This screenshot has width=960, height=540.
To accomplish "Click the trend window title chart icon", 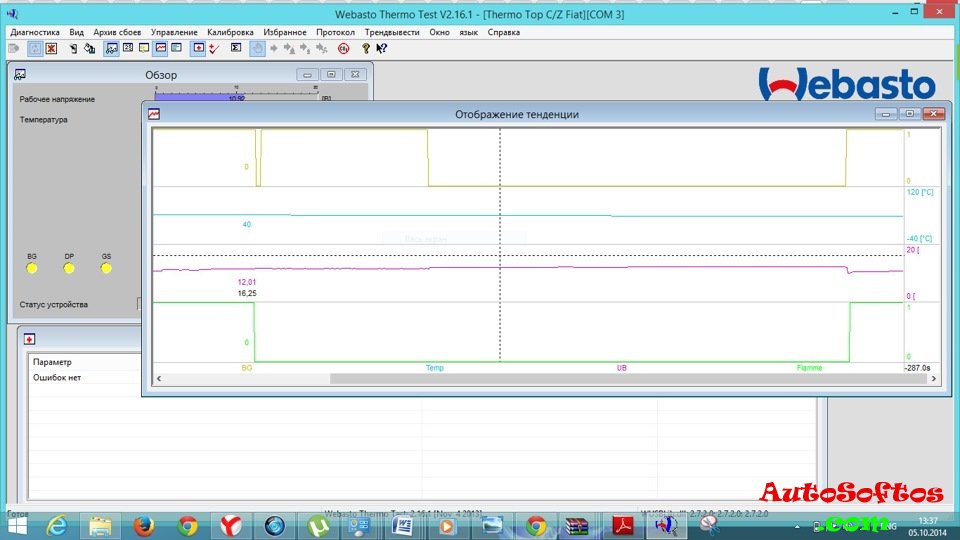I will point(154,114).
